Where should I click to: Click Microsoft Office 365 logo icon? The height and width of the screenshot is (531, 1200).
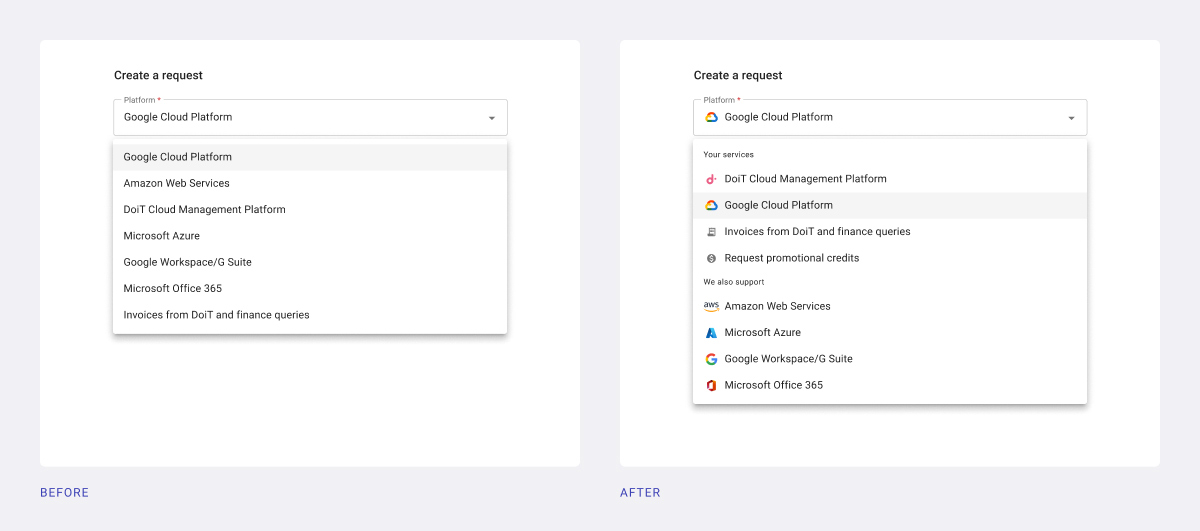click(711, 385)
